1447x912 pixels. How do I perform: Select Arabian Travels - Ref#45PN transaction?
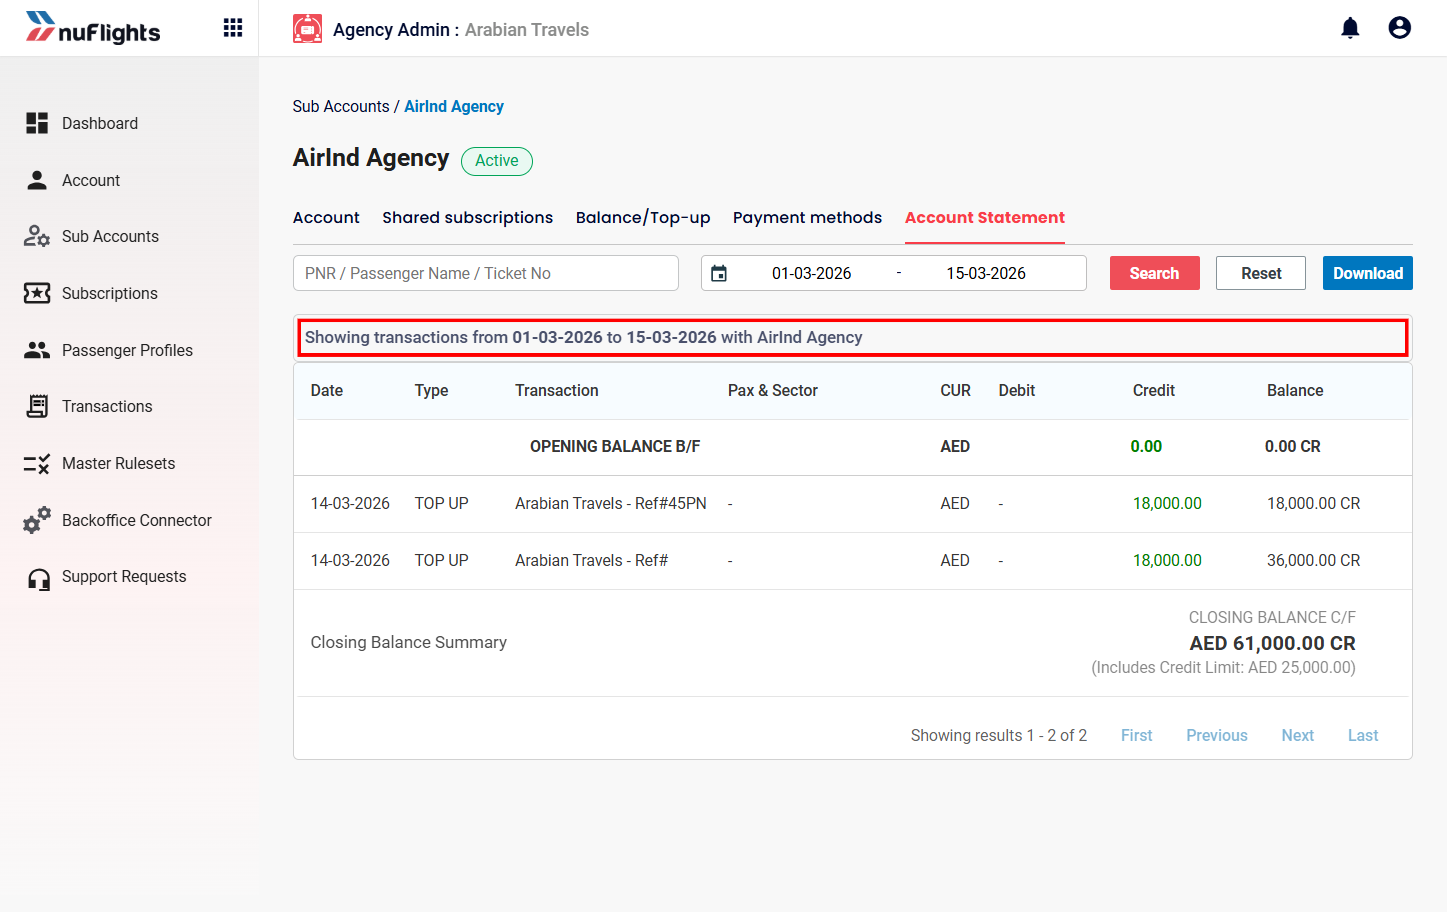point(611,503)
